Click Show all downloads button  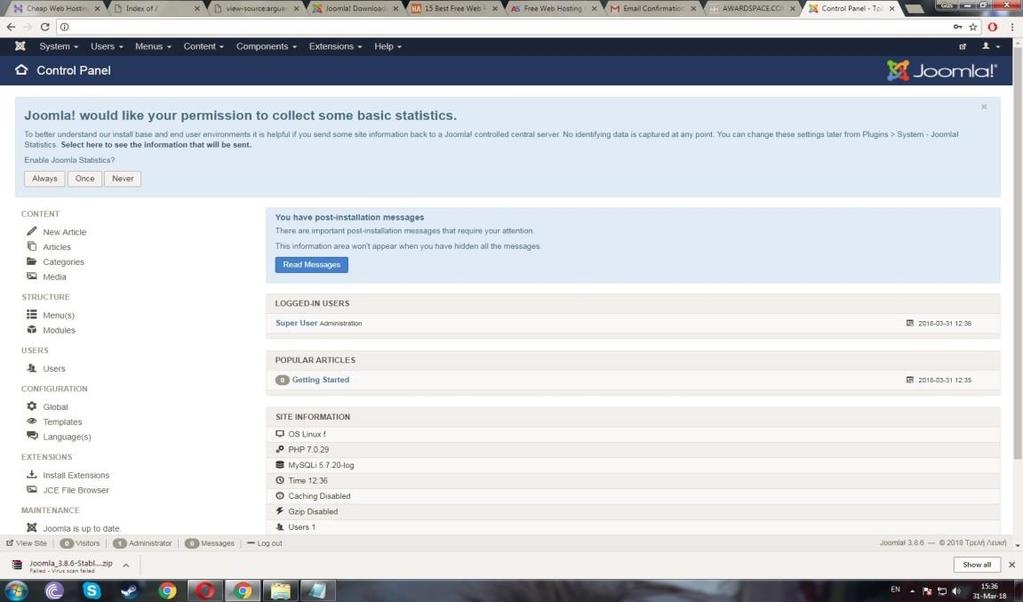point(977,565)
